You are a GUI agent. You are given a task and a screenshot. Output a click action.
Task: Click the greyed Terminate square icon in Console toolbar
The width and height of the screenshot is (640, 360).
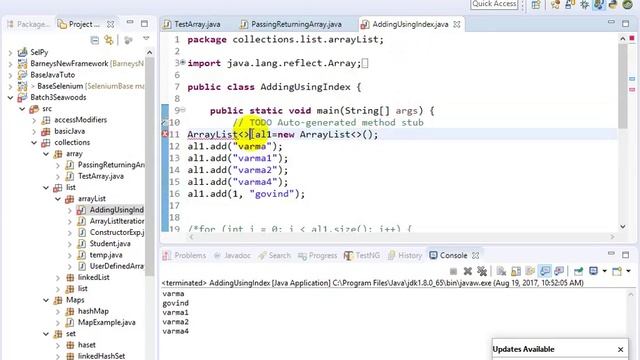click(x=453, y=271)
